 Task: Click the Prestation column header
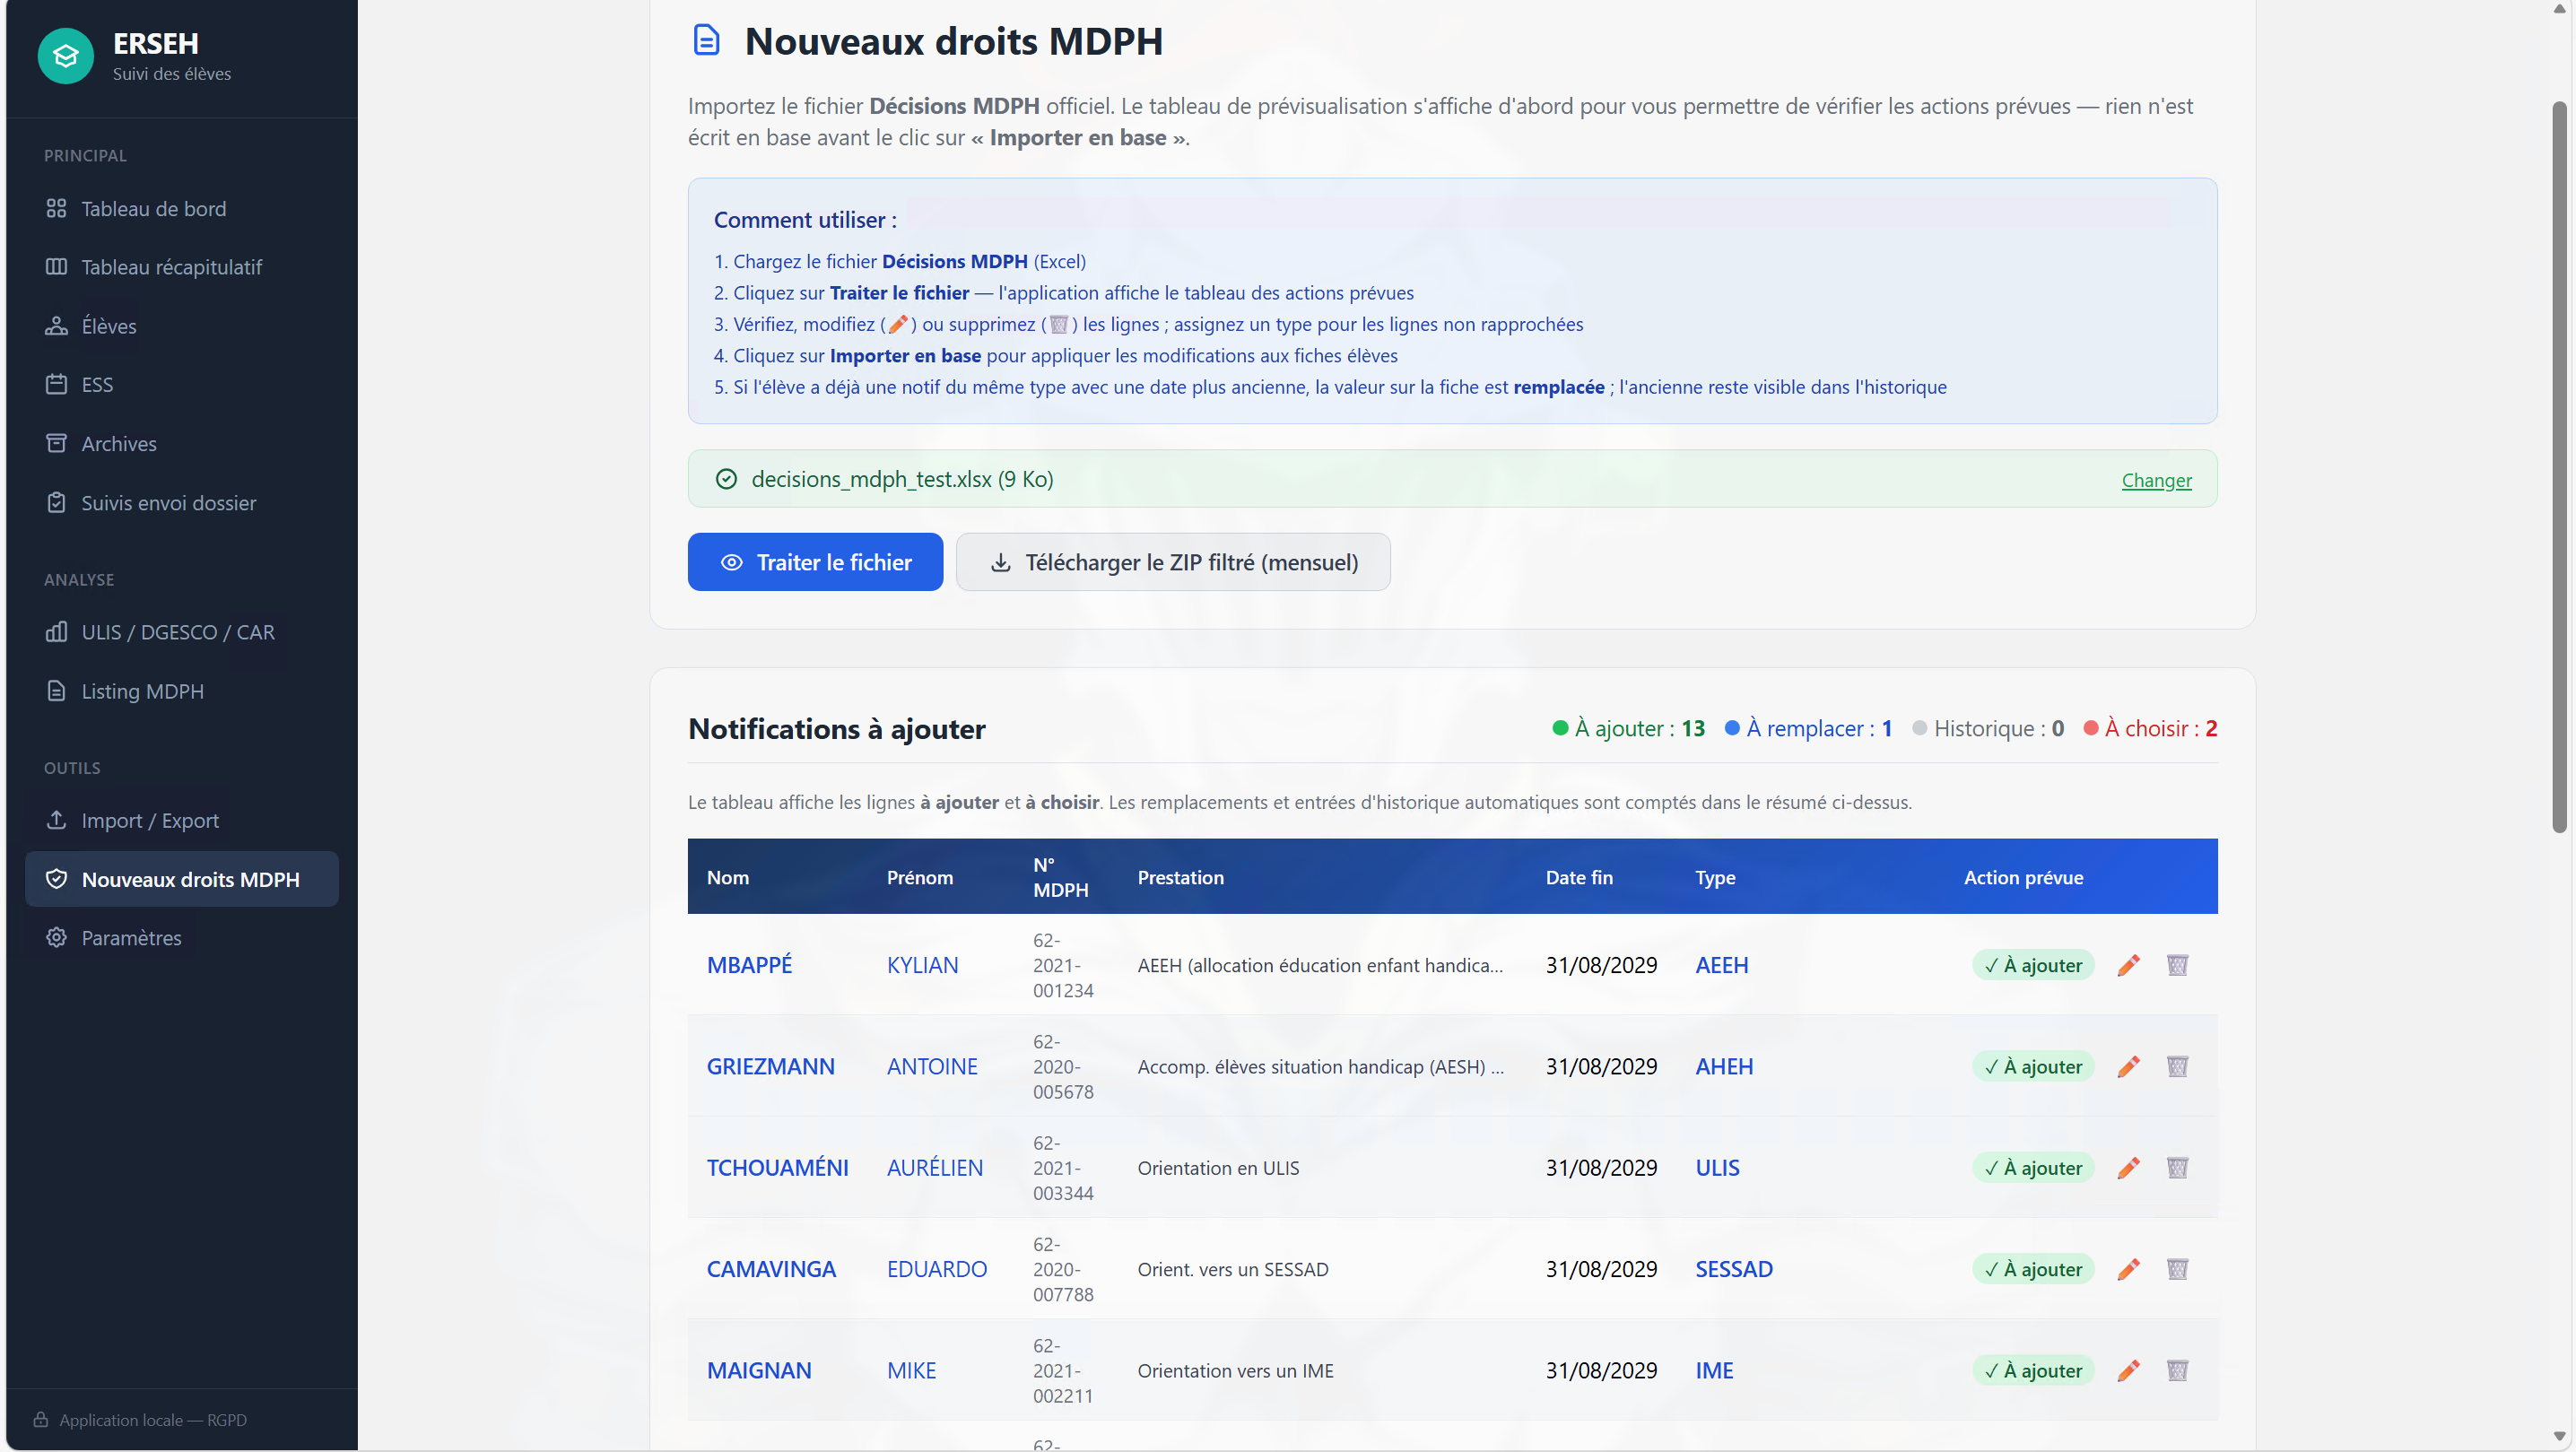1180,877
